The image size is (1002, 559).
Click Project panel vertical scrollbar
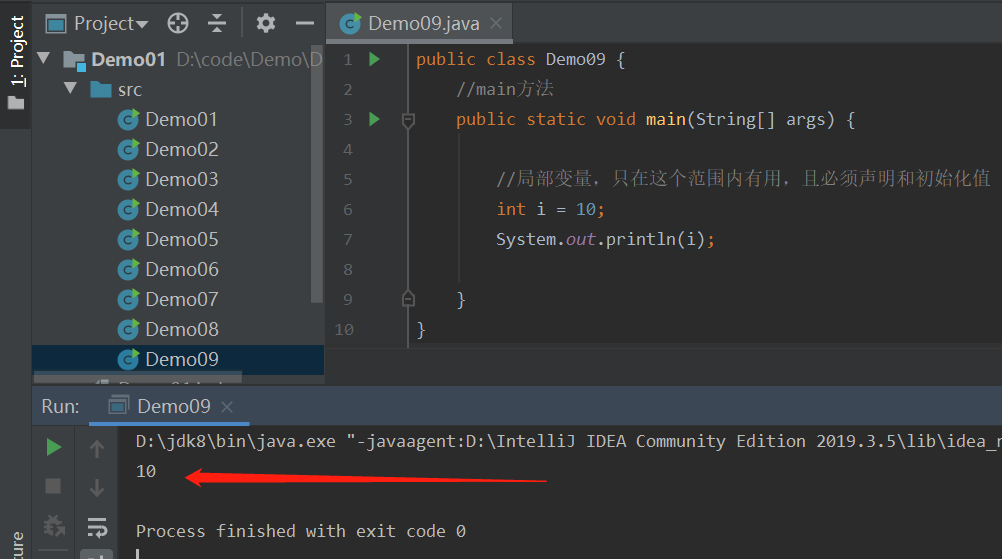coord(316,174)
